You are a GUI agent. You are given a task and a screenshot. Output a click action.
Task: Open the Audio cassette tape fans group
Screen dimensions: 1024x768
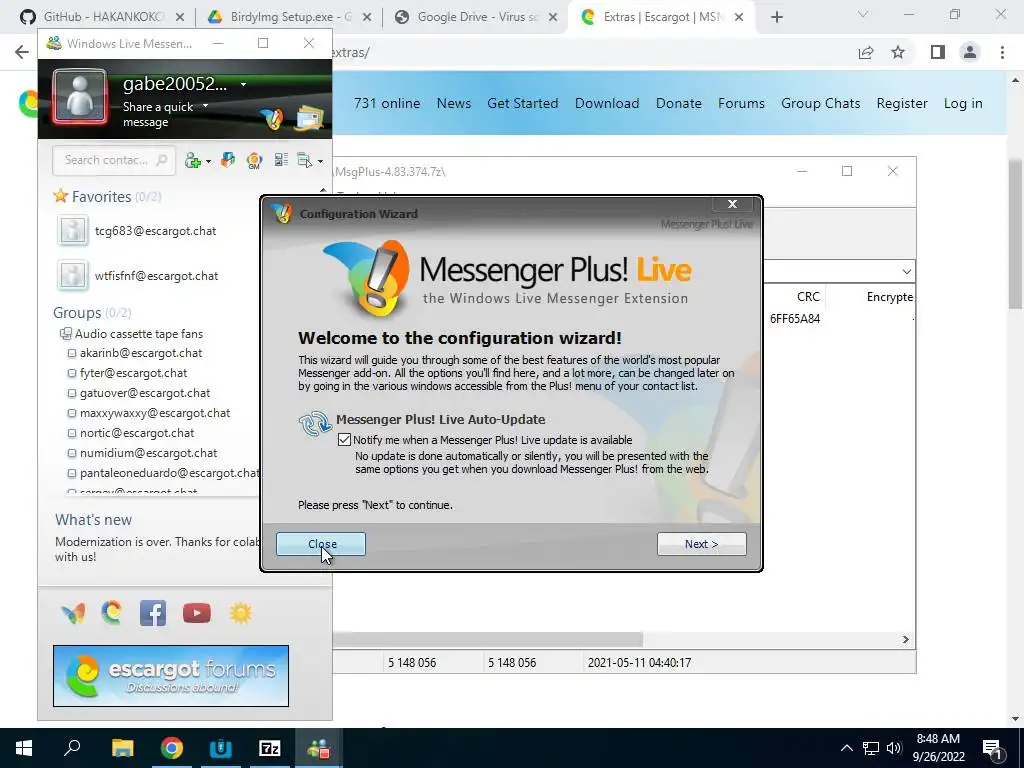point(138,334)
